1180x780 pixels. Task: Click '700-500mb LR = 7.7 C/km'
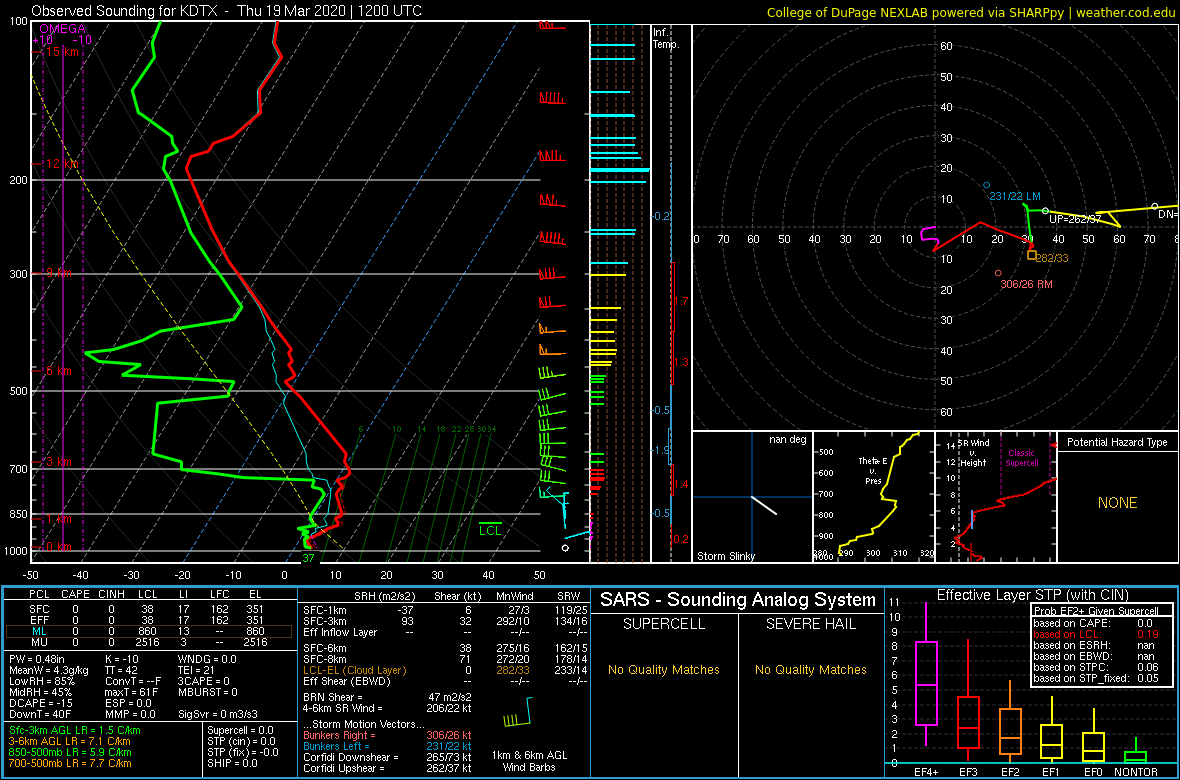pyautogui.click(x=70, y=763)
